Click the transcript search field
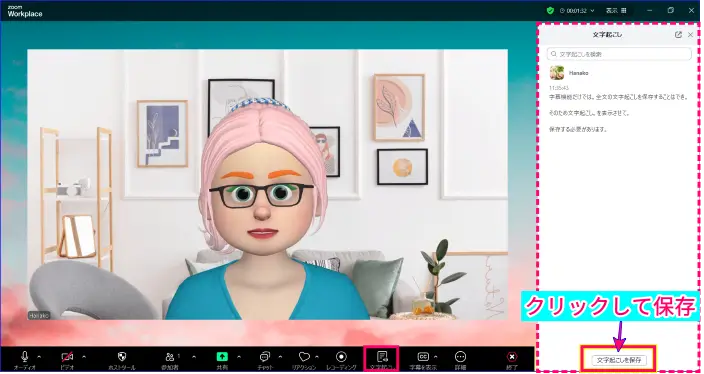 click(619, 54)
